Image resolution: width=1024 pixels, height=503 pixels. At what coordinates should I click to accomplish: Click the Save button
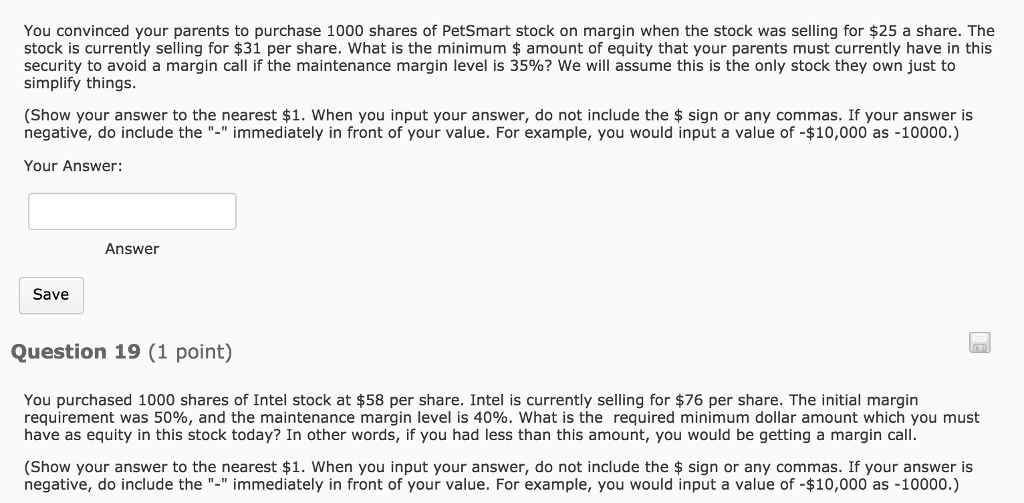pyautogui.click(x=51, y=295)
